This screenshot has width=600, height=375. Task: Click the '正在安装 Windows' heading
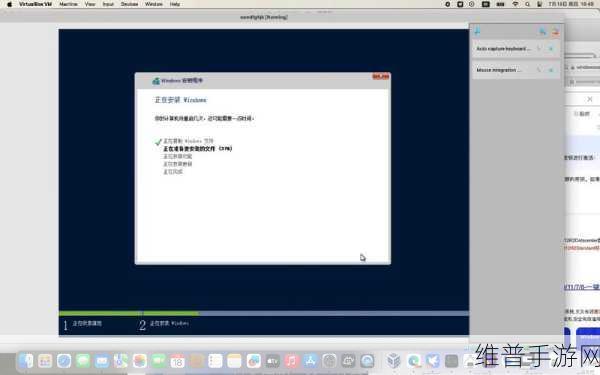point(180,100)
